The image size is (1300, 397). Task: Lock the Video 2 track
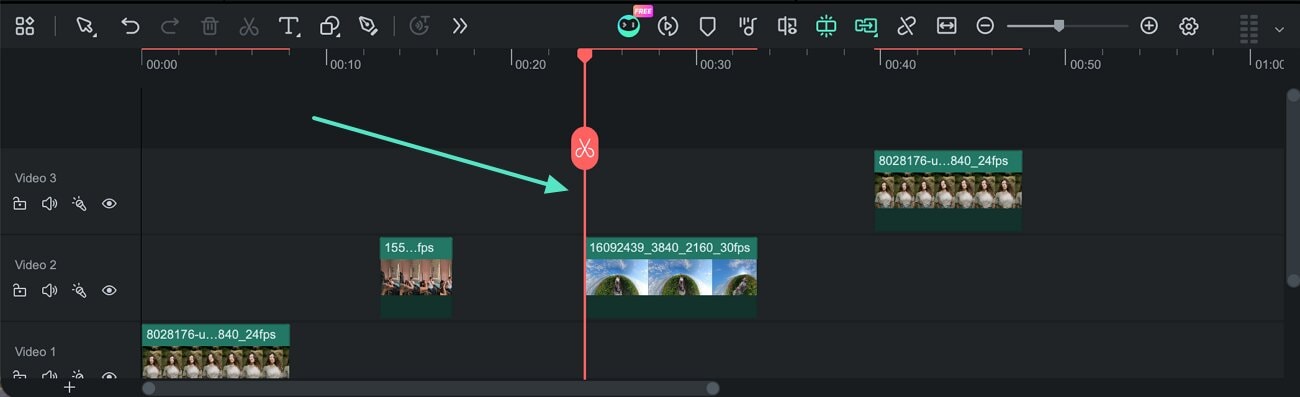point(20,291)
